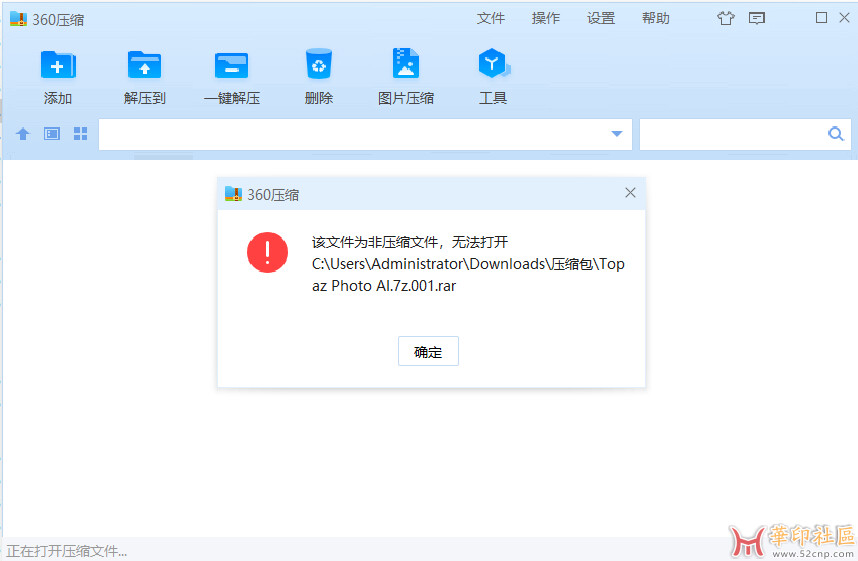
Task: Click the 添加 (Add) toolbar icon
Action: 58,65
